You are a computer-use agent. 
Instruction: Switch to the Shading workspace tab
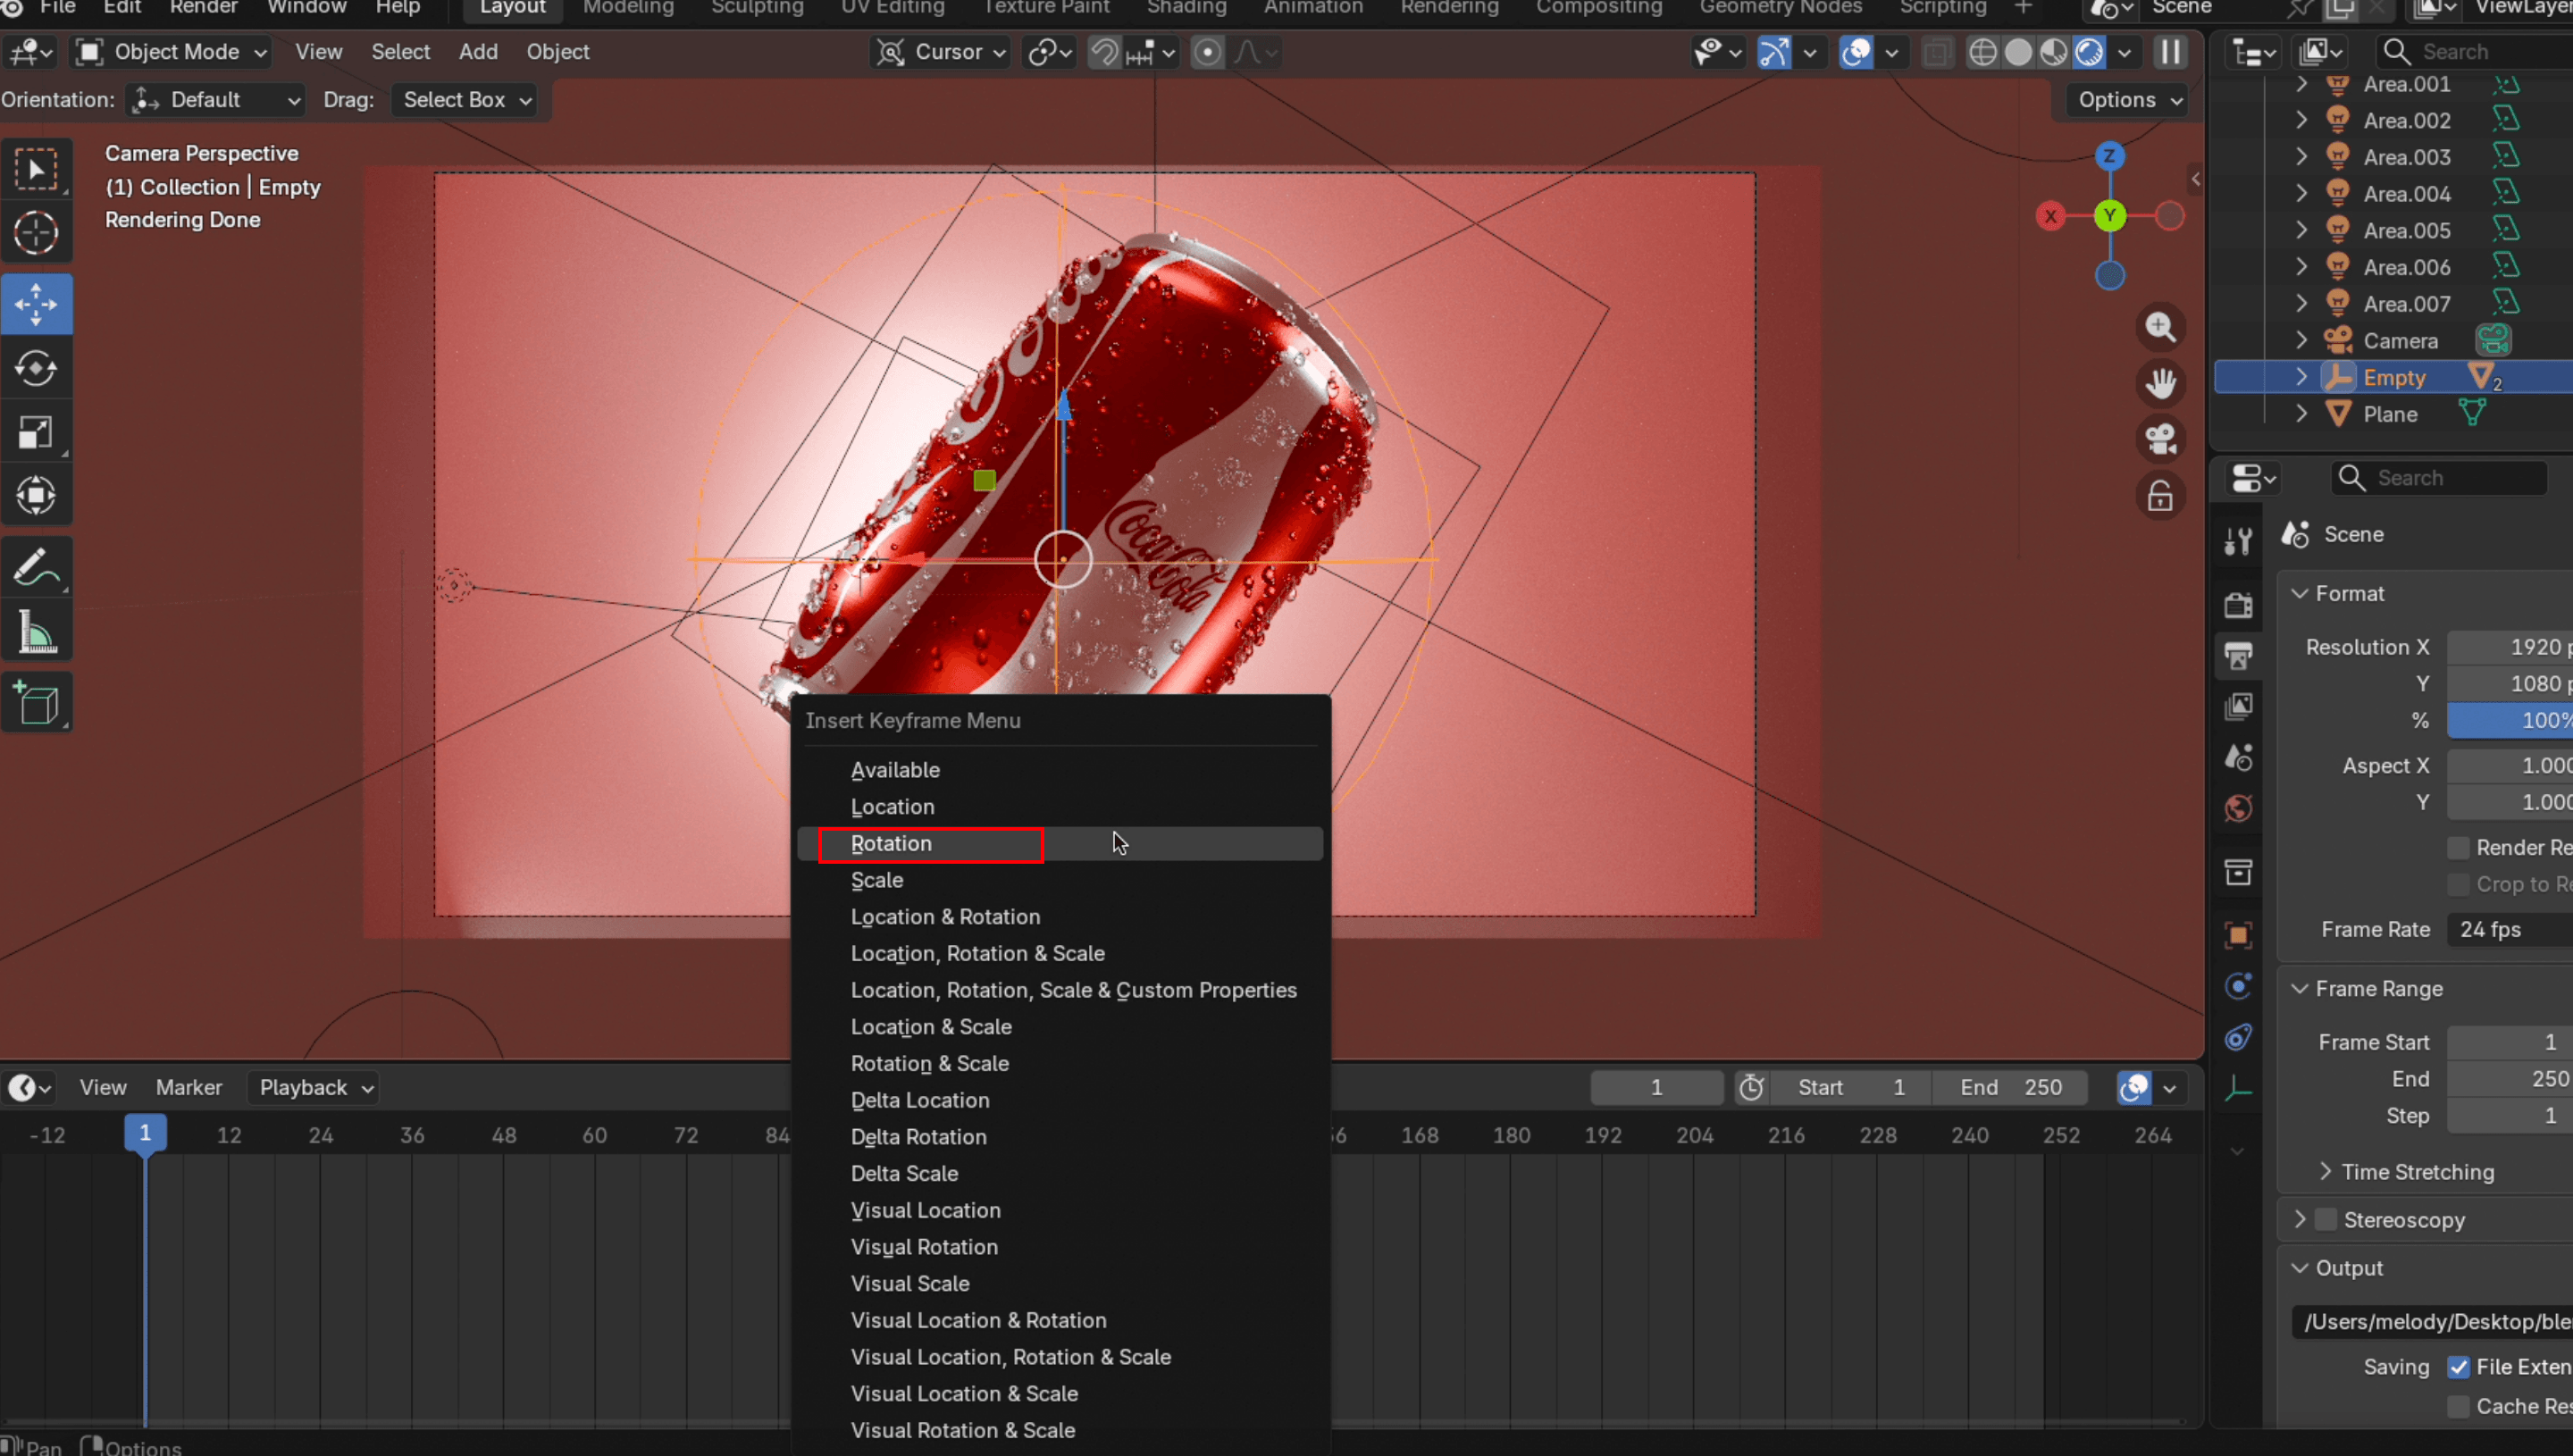(x=1186, y=8)
